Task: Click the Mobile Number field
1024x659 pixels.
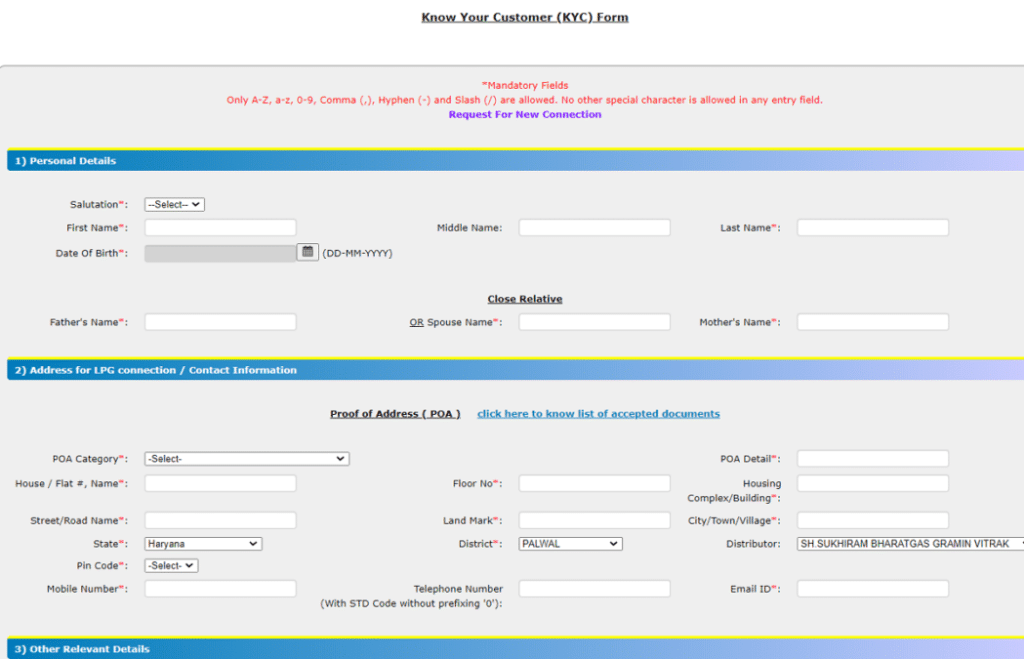Action: (x=220, y=588)
